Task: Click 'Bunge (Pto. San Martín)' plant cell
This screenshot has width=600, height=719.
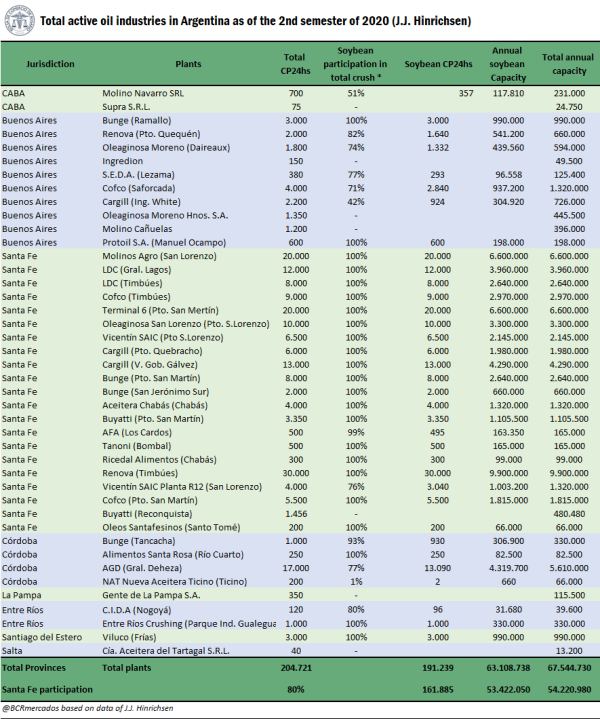Action: (151, 378)
